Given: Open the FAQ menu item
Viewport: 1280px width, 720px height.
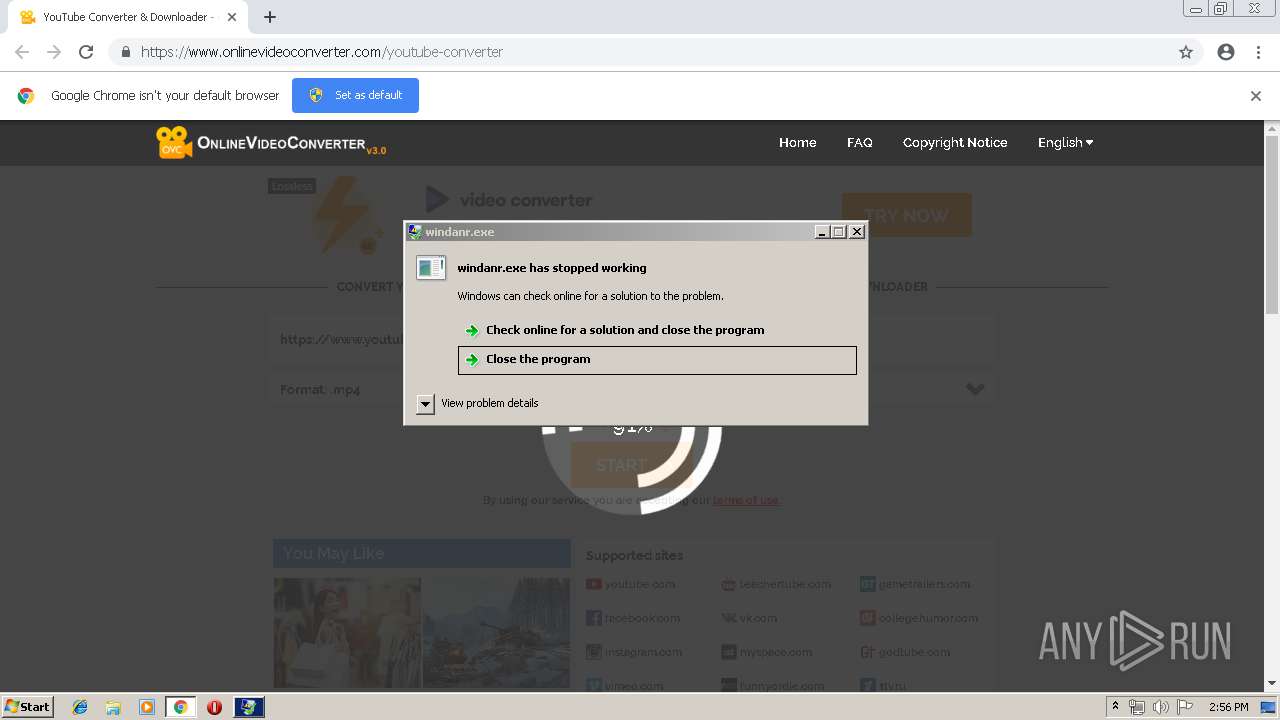Looking at the screenshot, I should click(x=860, y=143).
